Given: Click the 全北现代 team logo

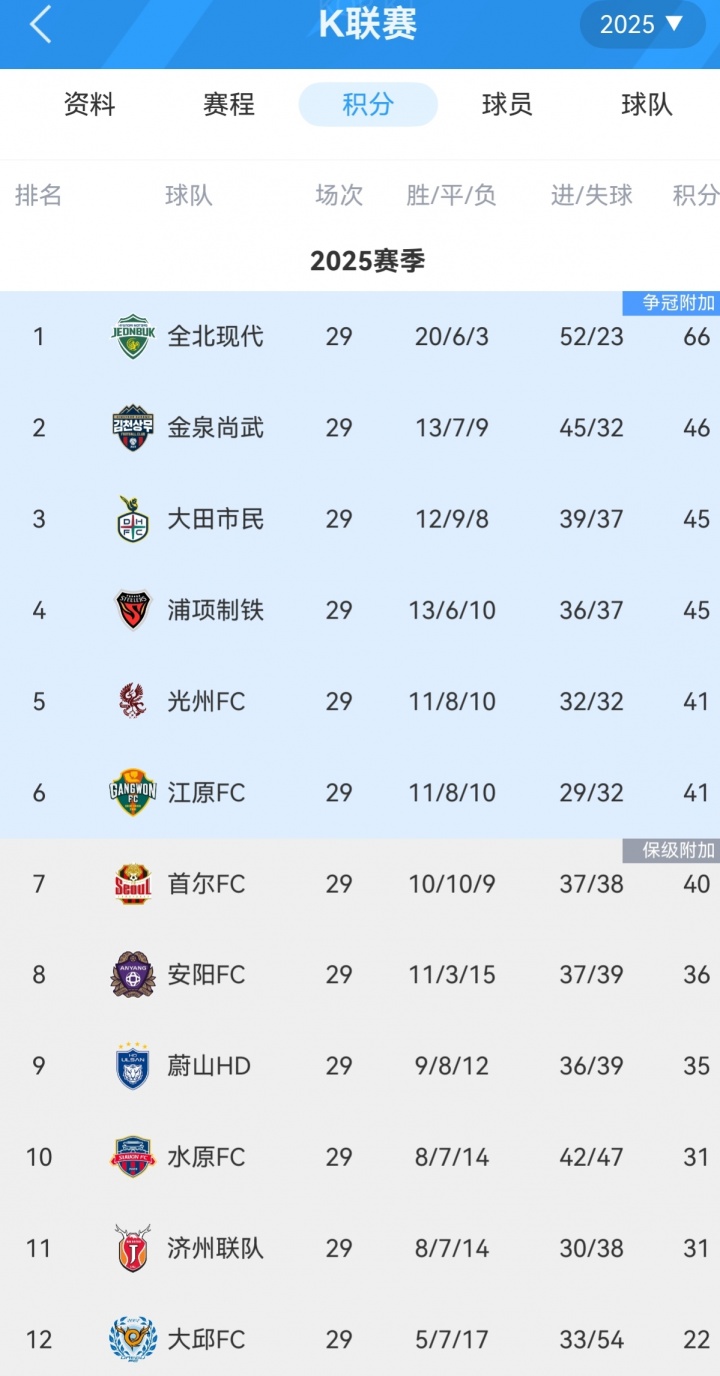Looking at the screenshot, I should click(x=132, y=337).
